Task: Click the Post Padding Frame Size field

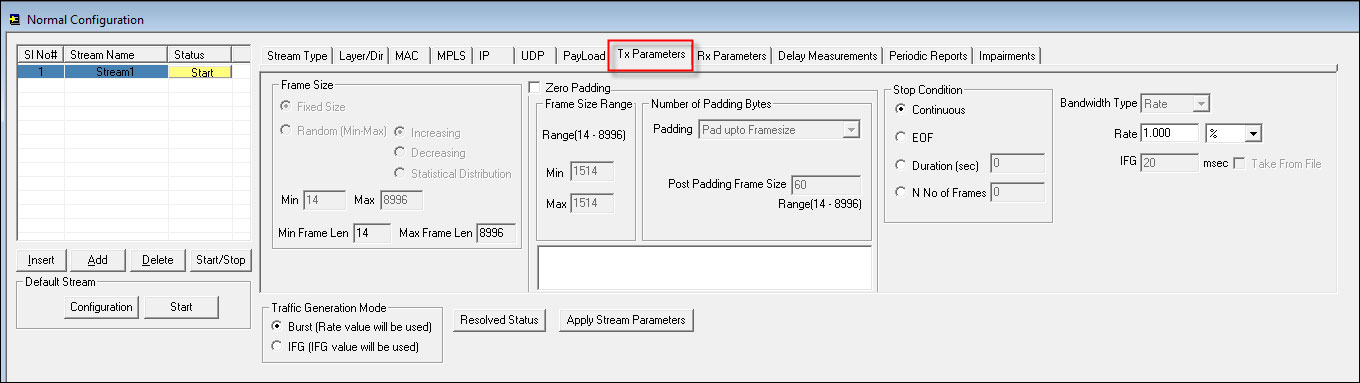Action: [x=825, y=184]
